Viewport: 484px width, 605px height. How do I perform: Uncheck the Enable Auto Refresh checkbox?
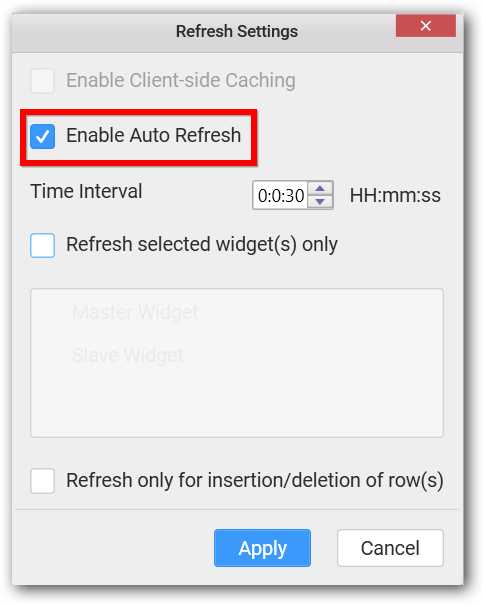[x=42, y=136]
